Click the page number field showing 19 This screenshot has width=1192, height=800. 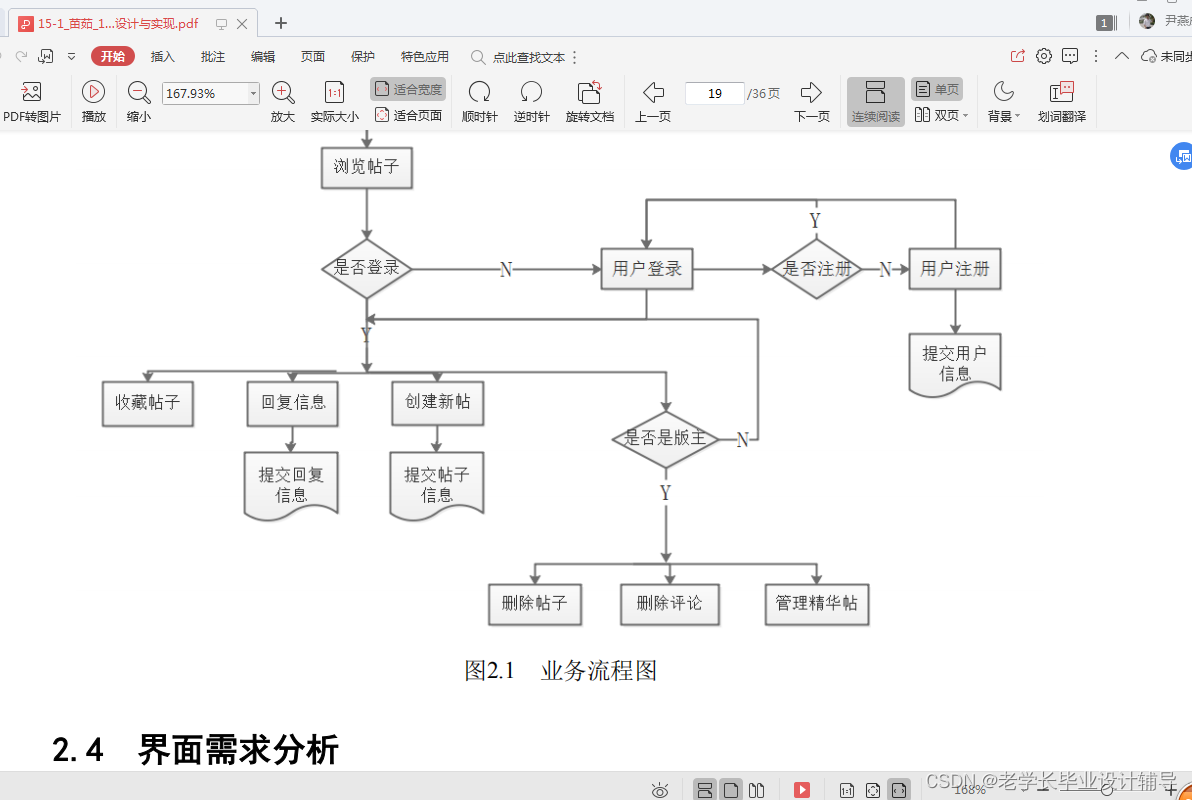714,92
